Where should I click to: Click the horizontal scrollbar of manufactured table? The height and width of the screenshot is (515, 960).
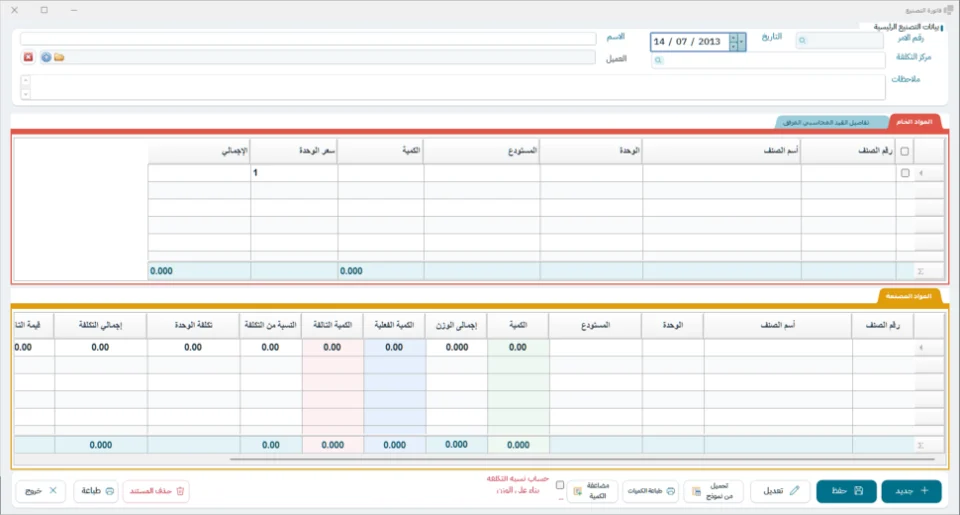(x=582, y=459)
